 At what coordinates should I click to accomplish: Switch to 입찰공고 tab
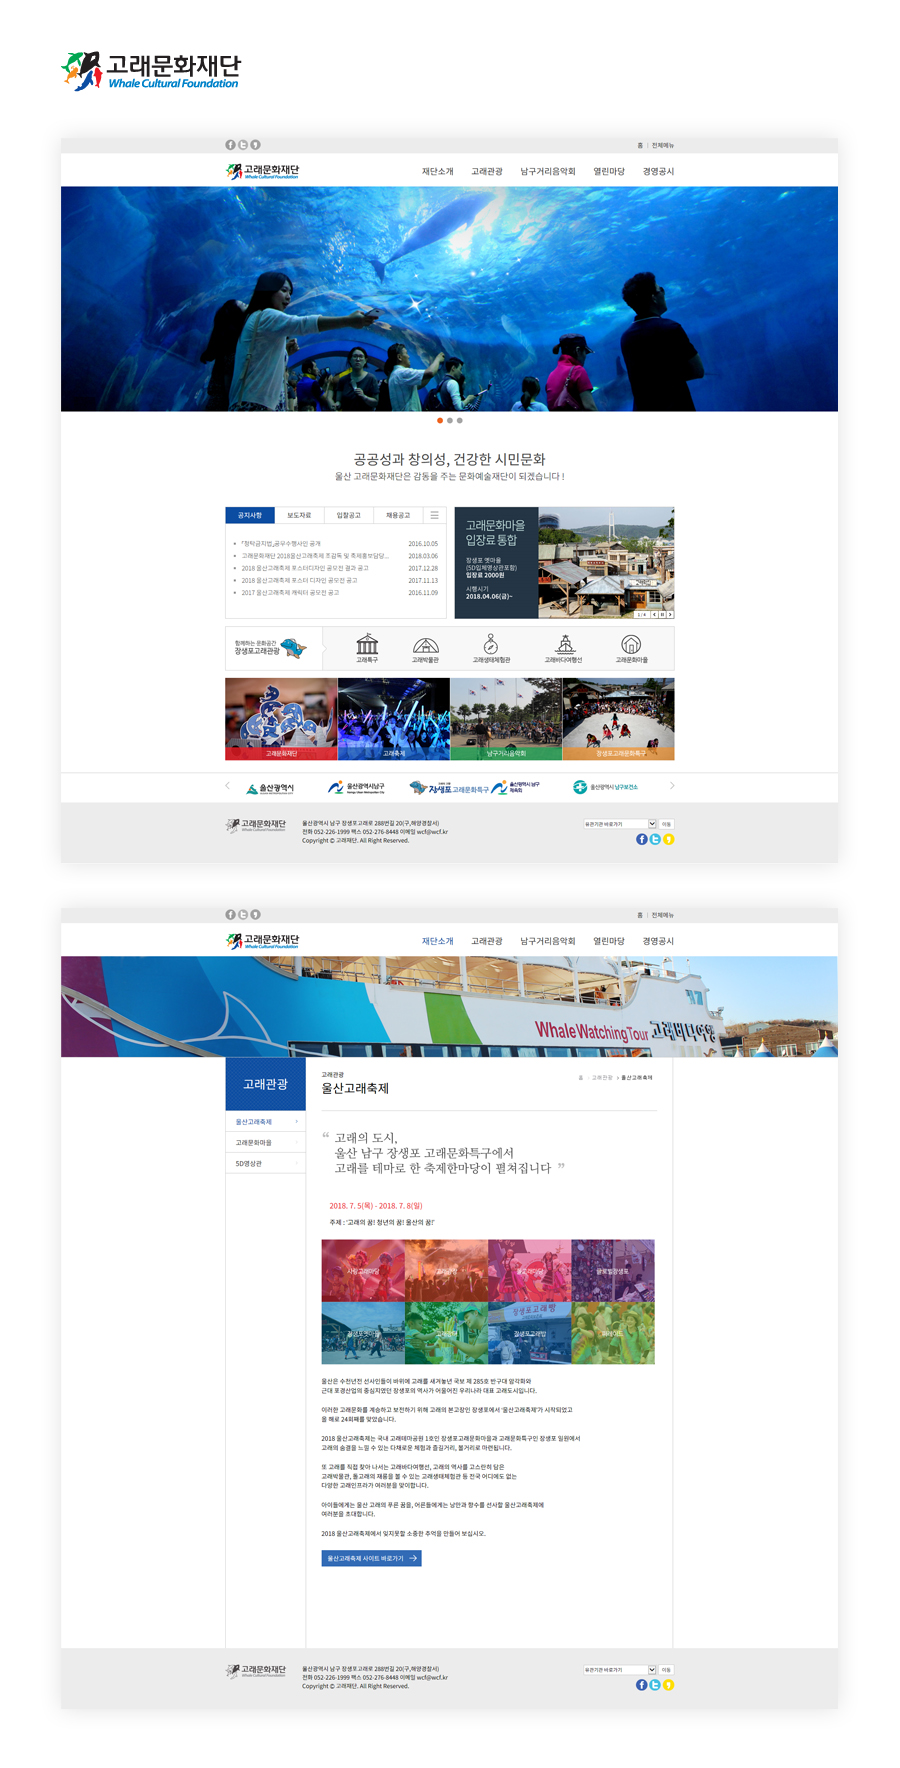tap(349, 515)
